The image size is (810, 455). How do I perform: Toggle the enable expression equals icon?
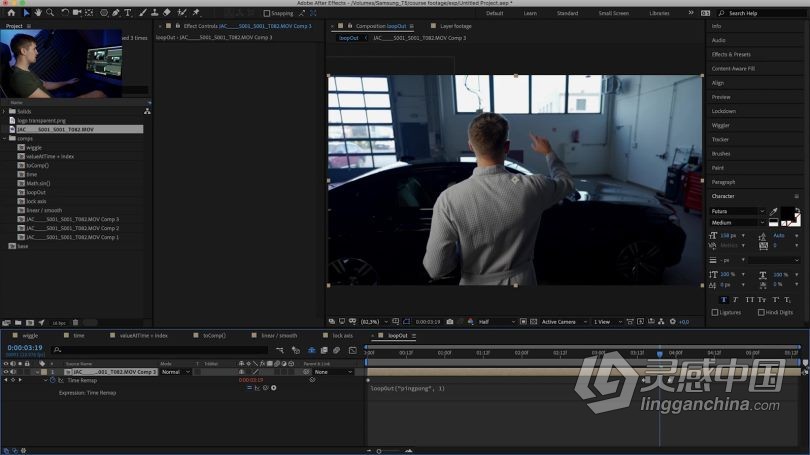click(249, 388)
